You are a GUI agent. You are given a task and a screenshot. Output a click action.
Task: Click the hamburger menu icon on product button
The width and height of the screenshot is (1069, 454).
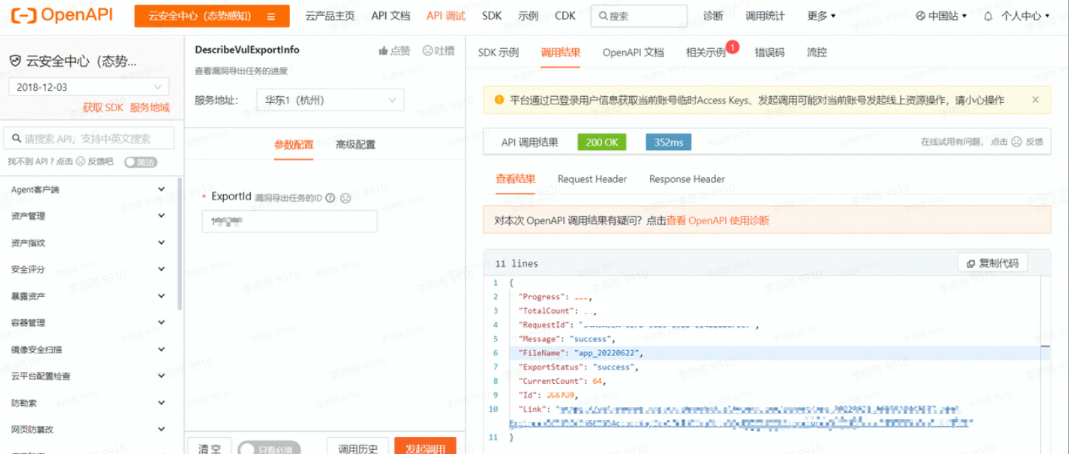point(271,17)
